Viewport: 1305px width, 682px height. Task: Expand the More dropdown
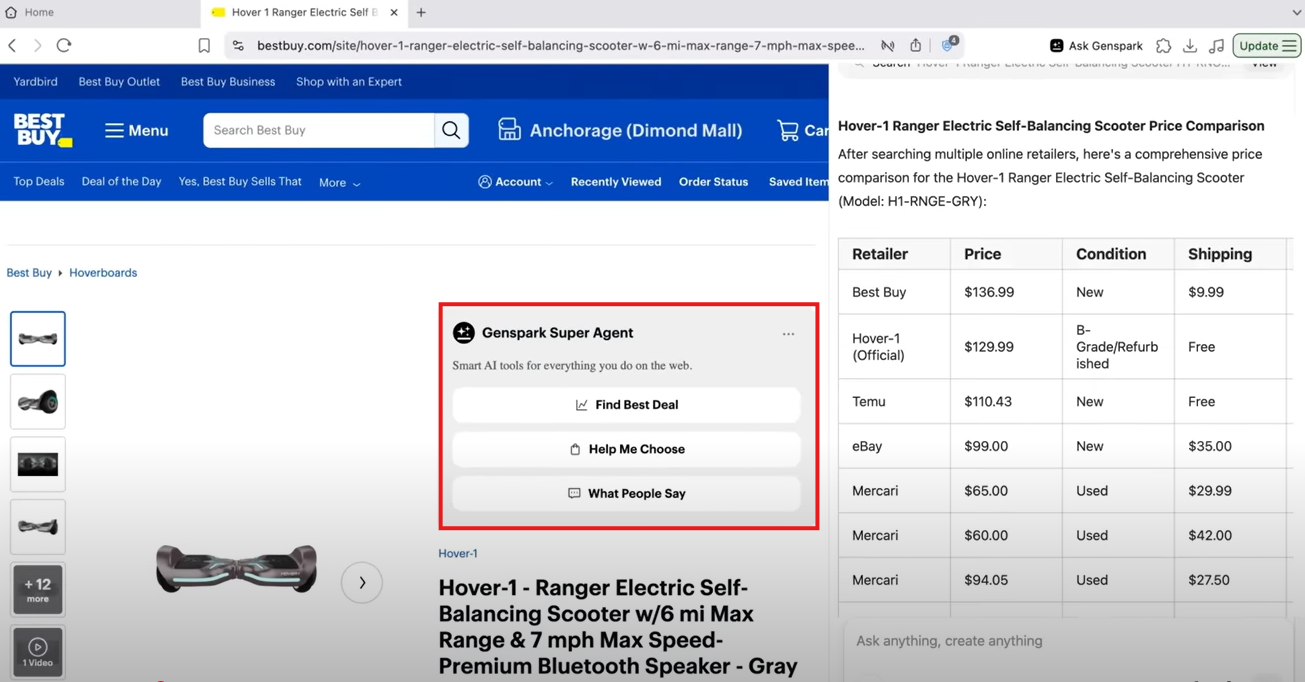point(339,183)
